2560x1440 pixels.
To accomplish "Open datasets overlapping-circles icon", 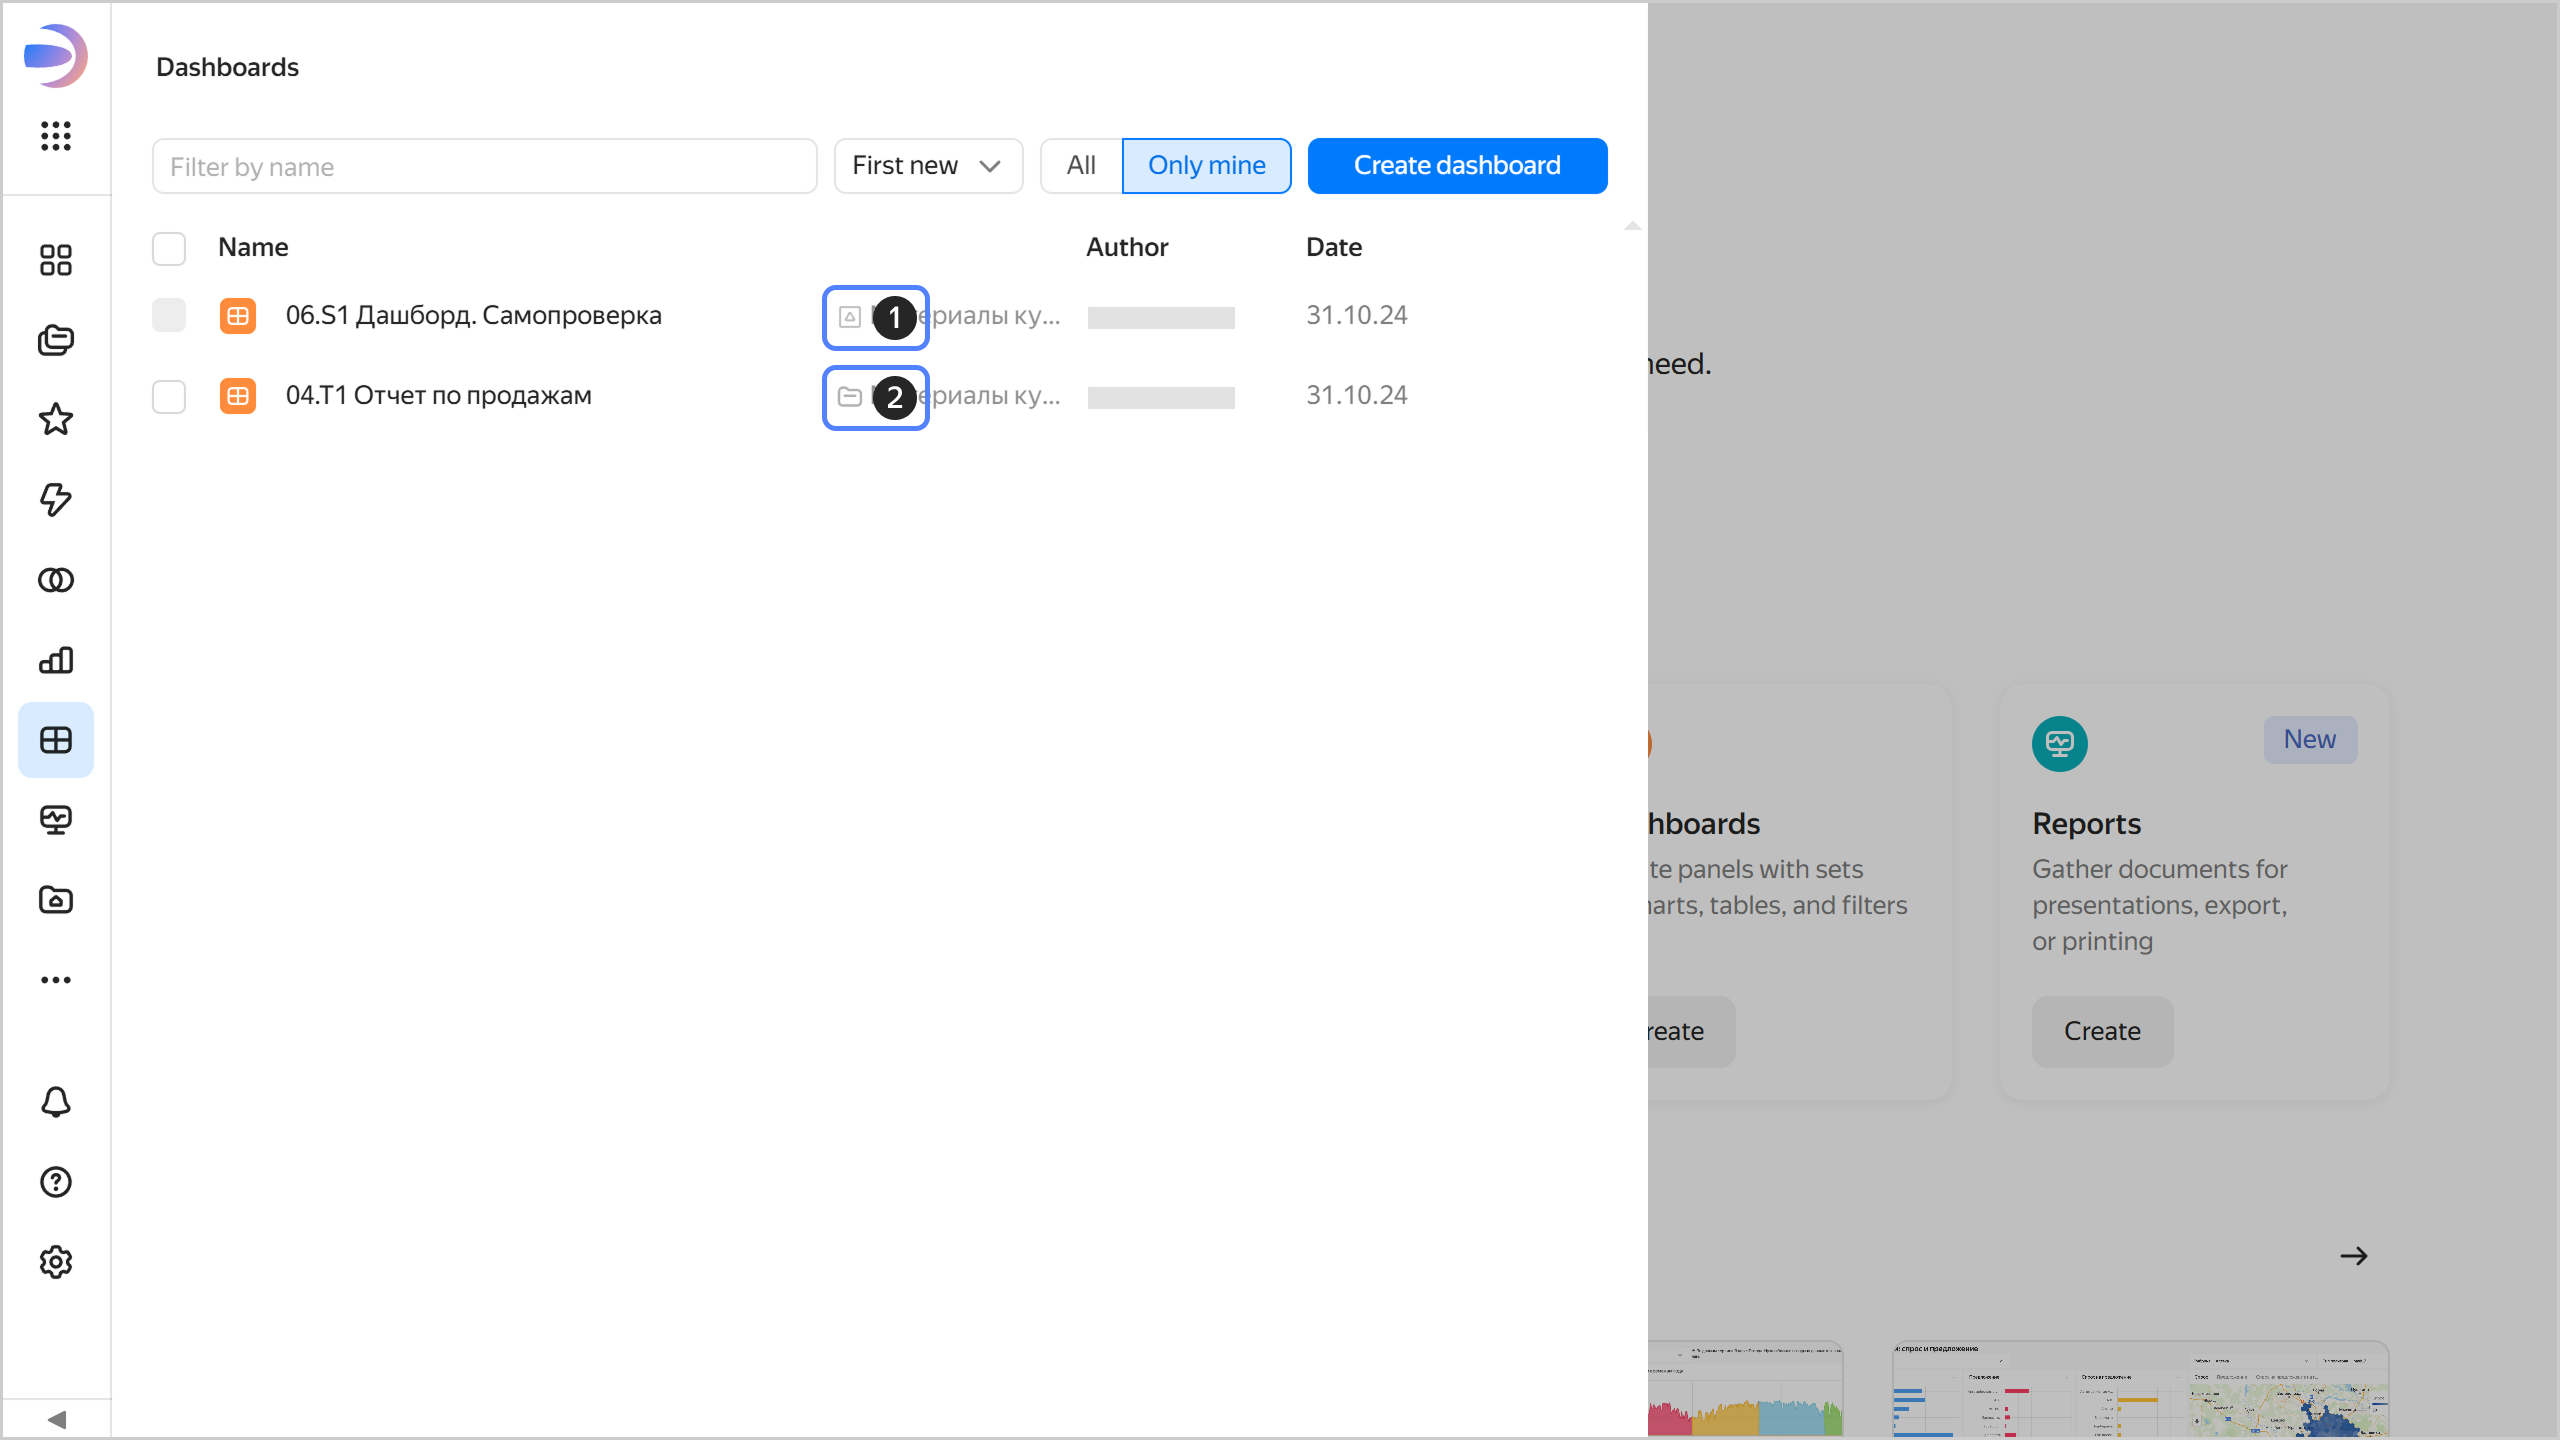I will [x=56, y=580].
